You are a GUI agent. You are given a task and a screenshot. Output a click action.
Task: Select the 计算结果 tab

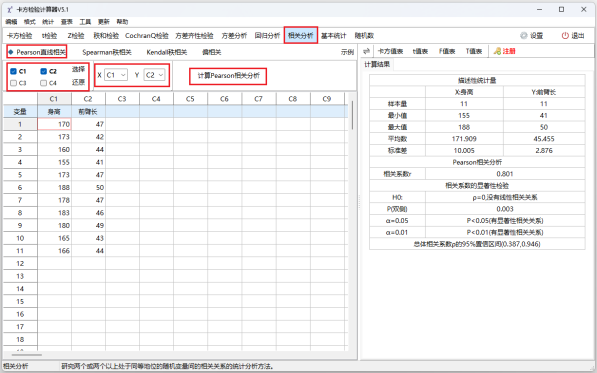[x=377, y=64]
